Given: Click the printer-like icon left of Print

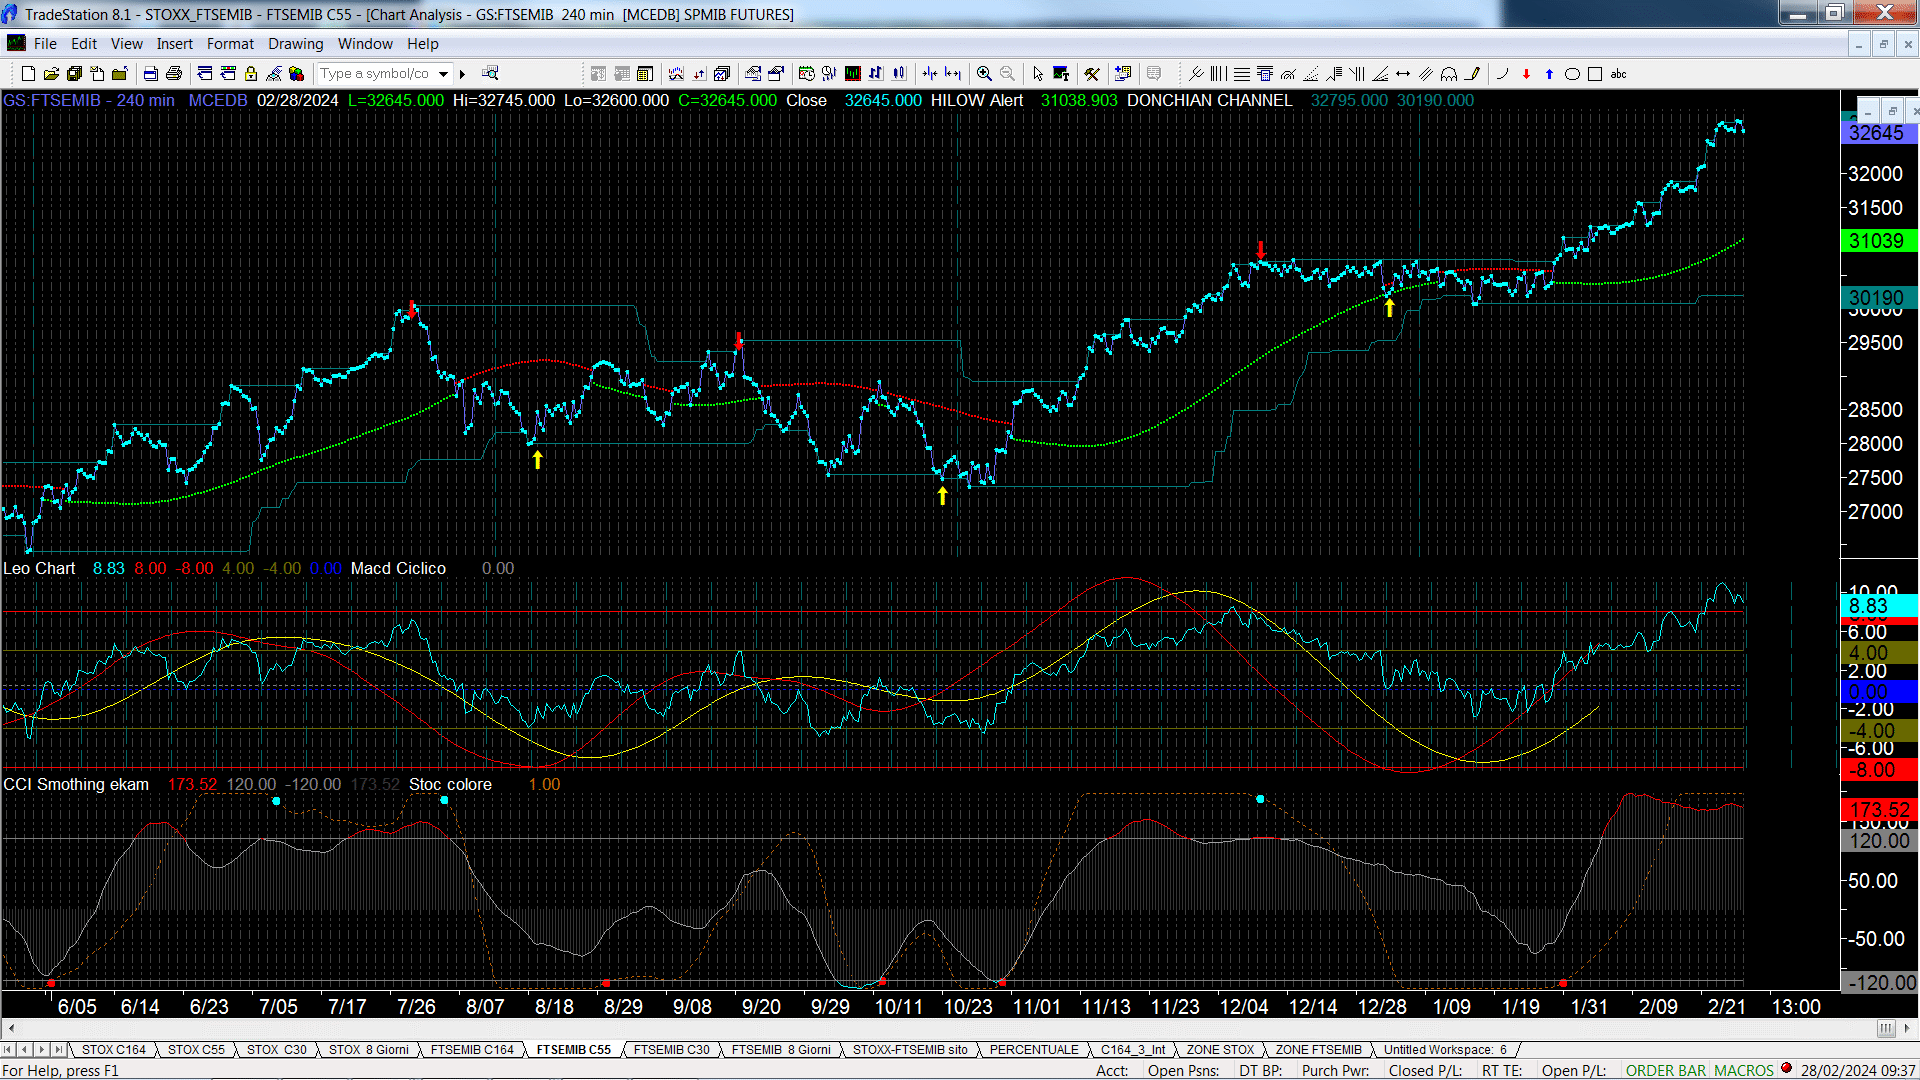Looking at the screenshot, I should click(x=151, y=74).
